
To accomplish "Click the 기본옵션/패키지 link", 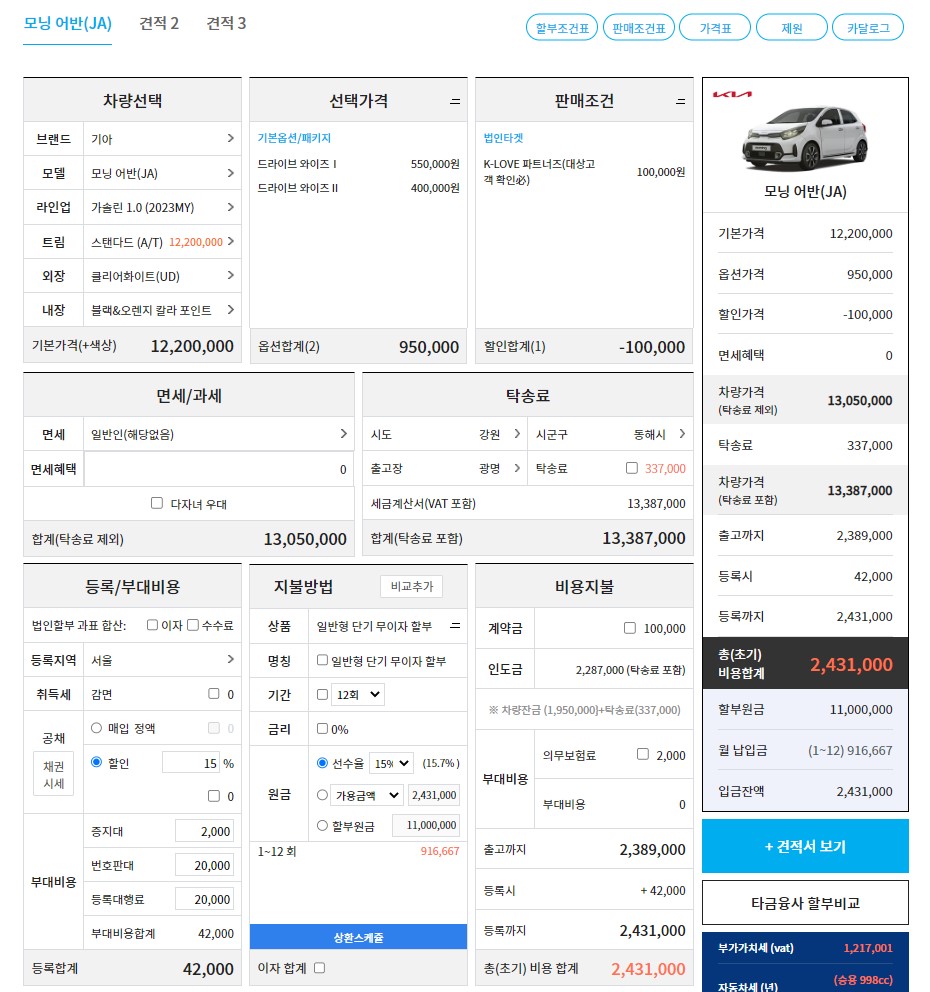I will pyautogui.click(x=294, y=138).
